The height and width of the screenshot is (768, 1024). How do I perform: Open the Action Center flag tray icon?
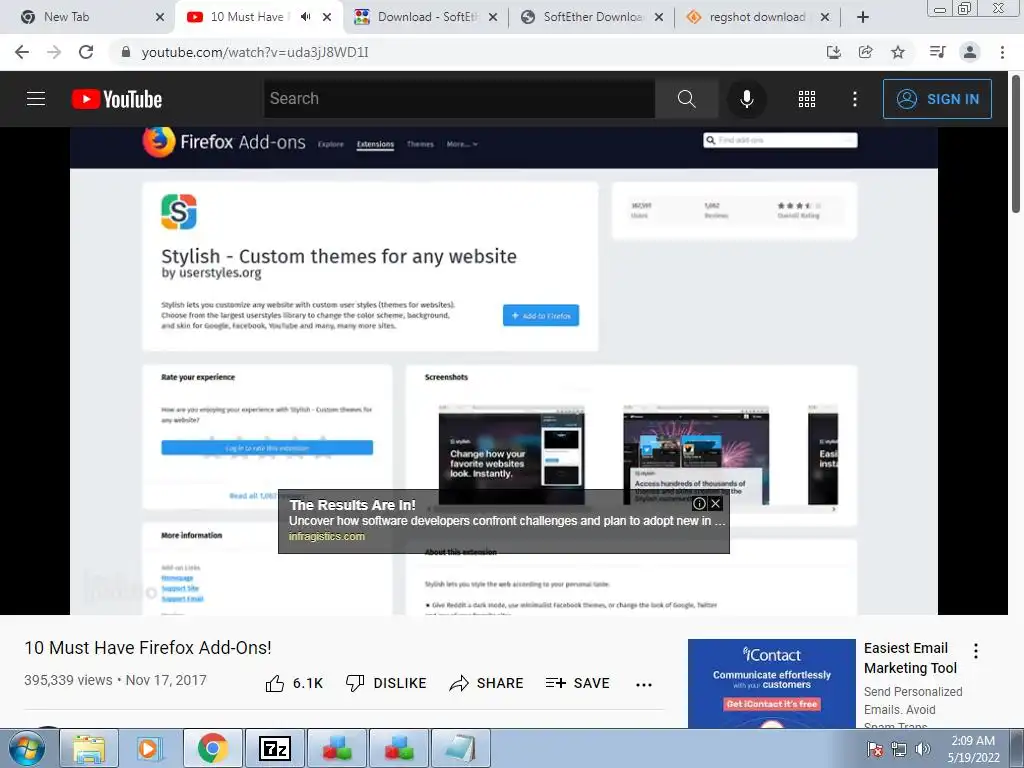875,749
